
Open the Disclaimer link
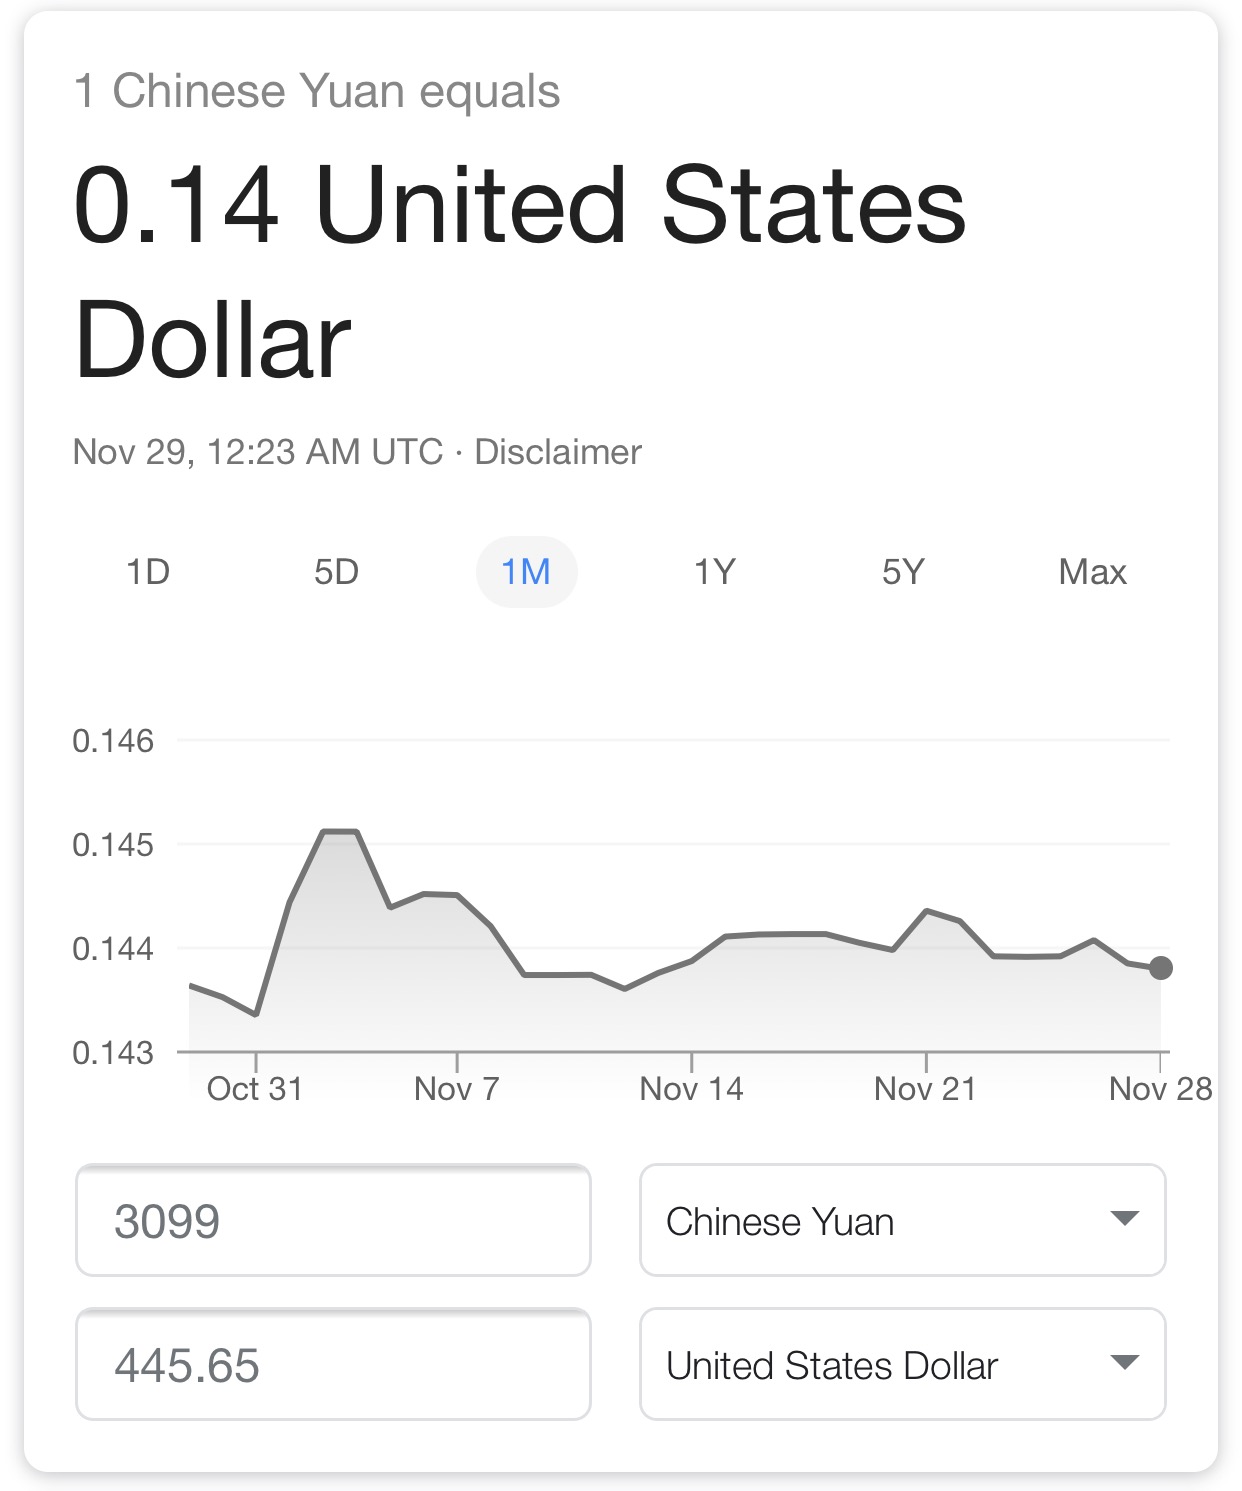tap(558, 452)
